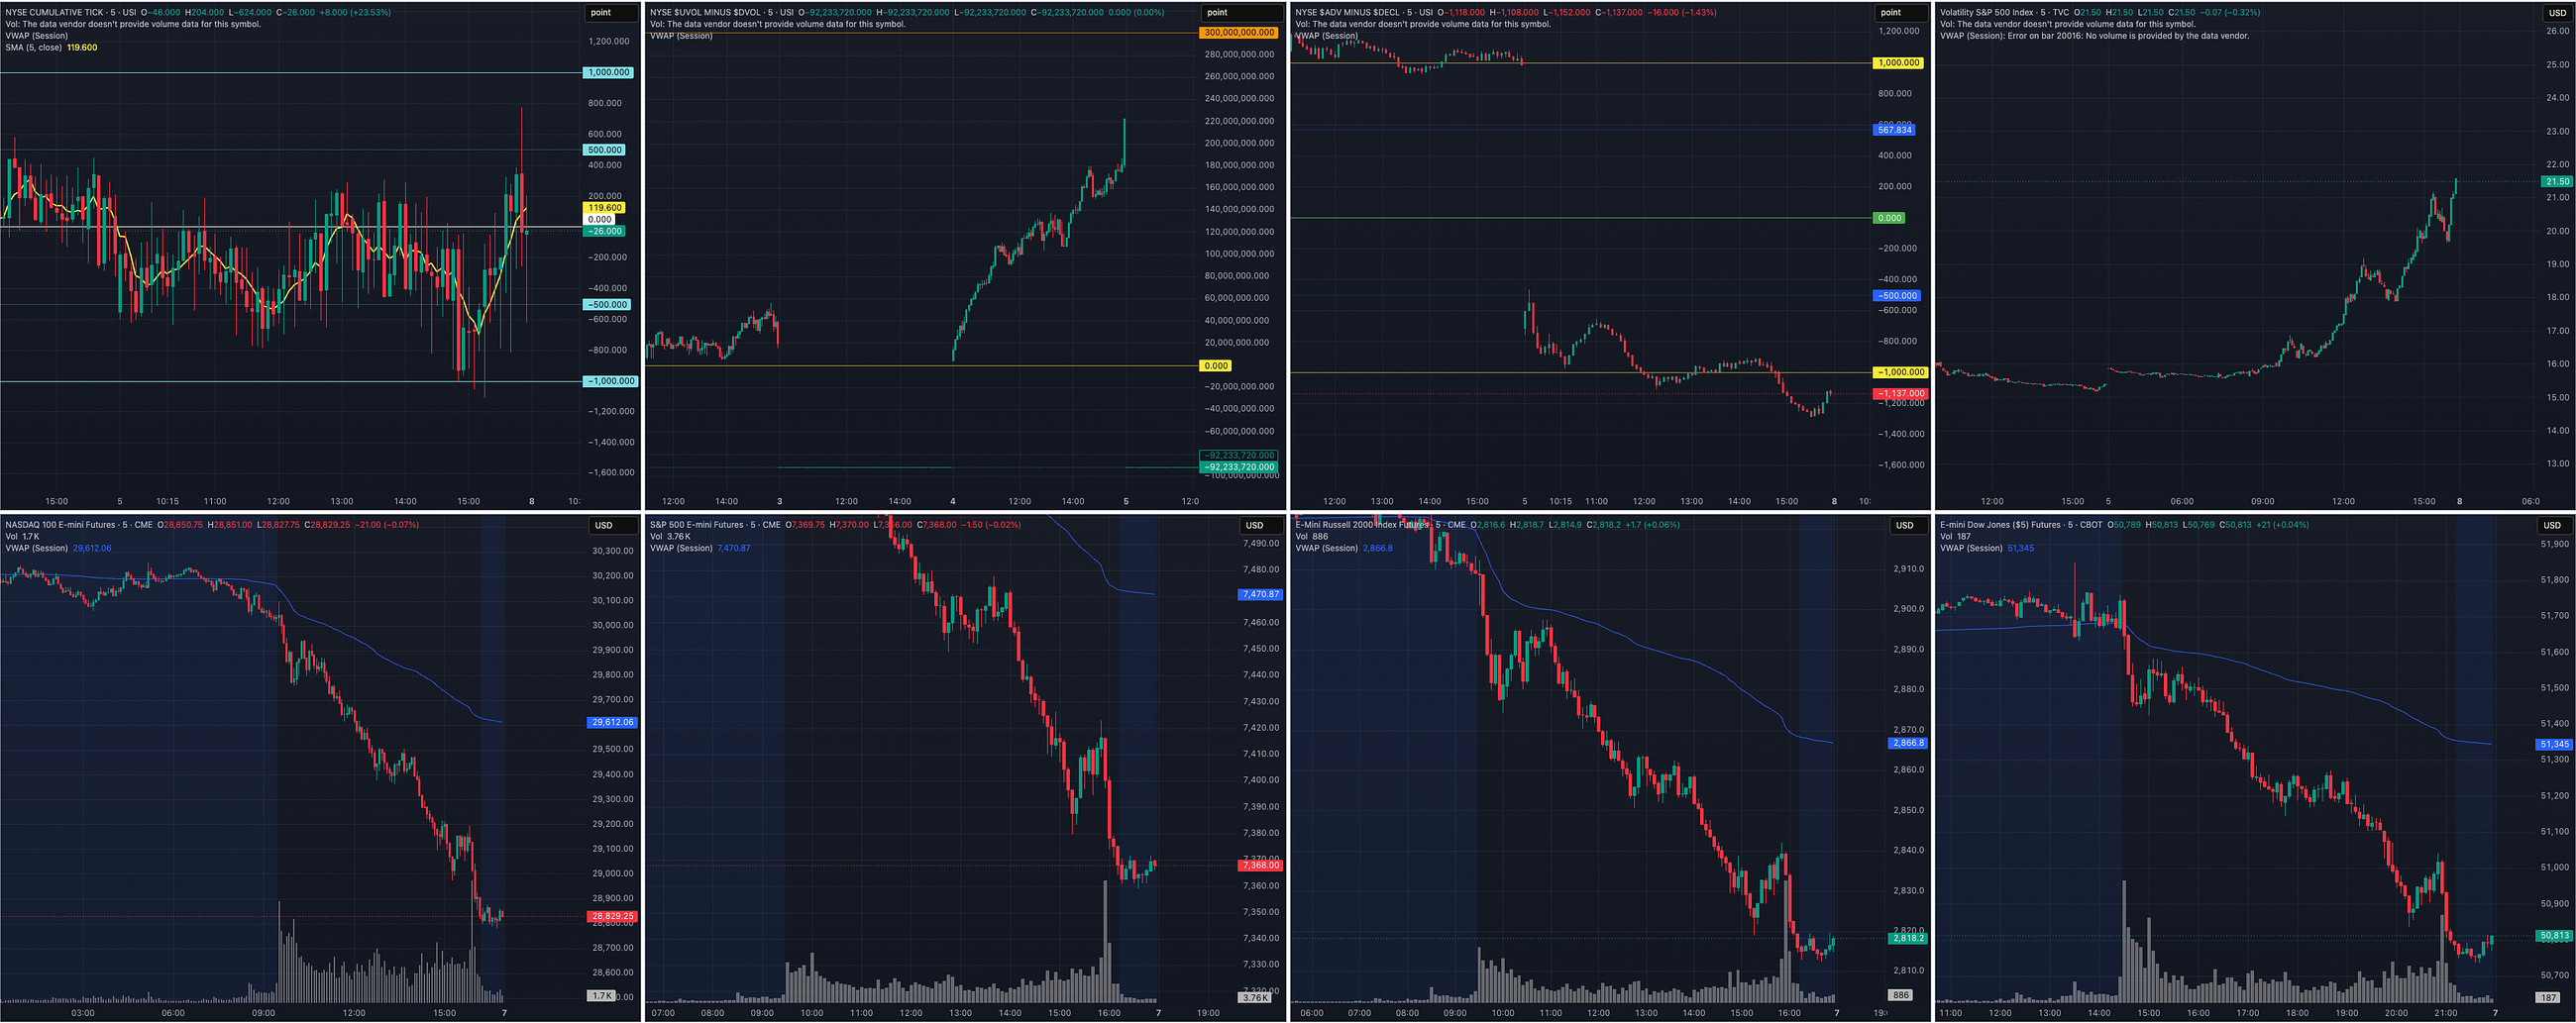2576x1023 pixels.
Task: Open the 'point' unit dropdown on $UVOL MINUS $DVOL chart
Action: [1240, 13]
